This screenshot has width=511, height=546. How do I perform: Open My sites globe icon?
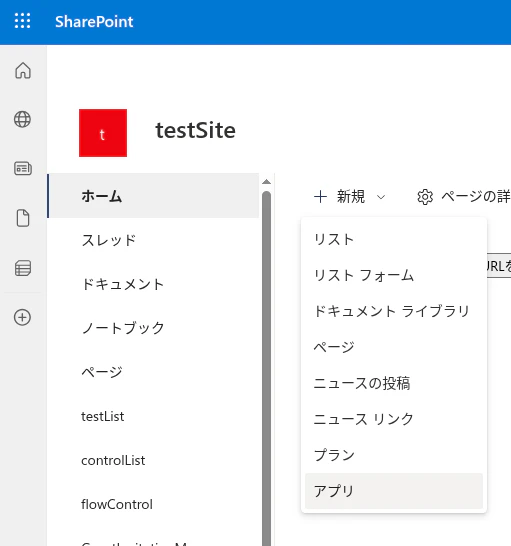[x=23, y=119]
